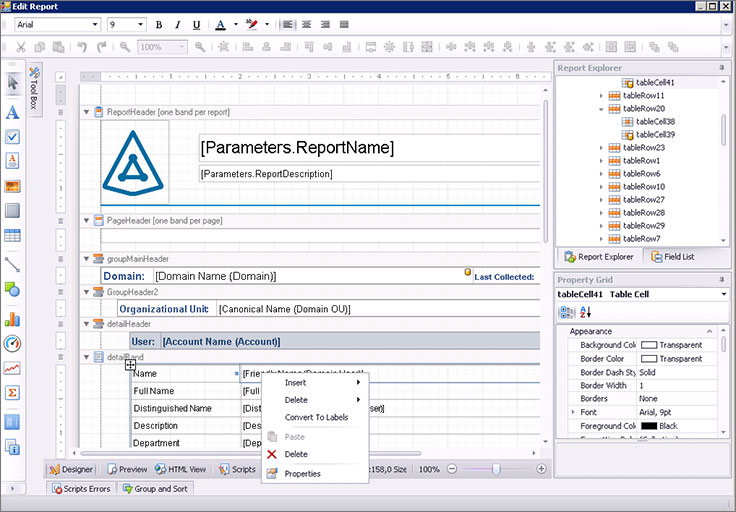Select the Shape control tool
The height and width of the screenshot is (512, 736).
[x=13, y=290]
